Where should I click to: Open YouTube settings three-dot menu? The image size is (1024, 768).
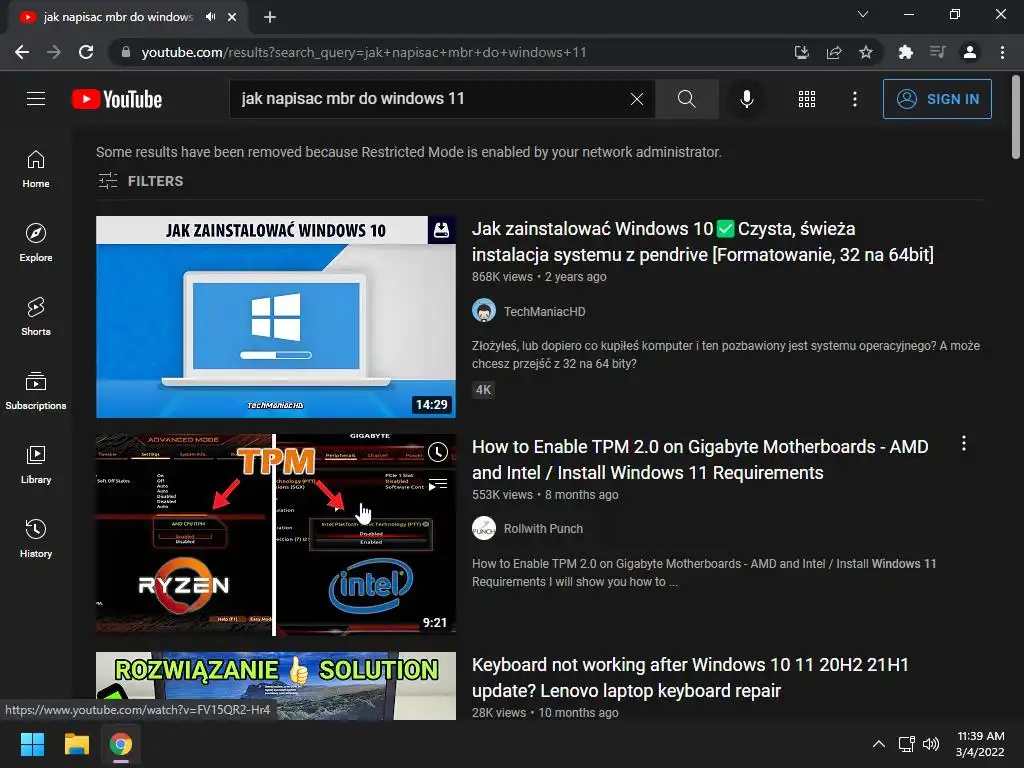pyautogui.click(x=855, y=99)
